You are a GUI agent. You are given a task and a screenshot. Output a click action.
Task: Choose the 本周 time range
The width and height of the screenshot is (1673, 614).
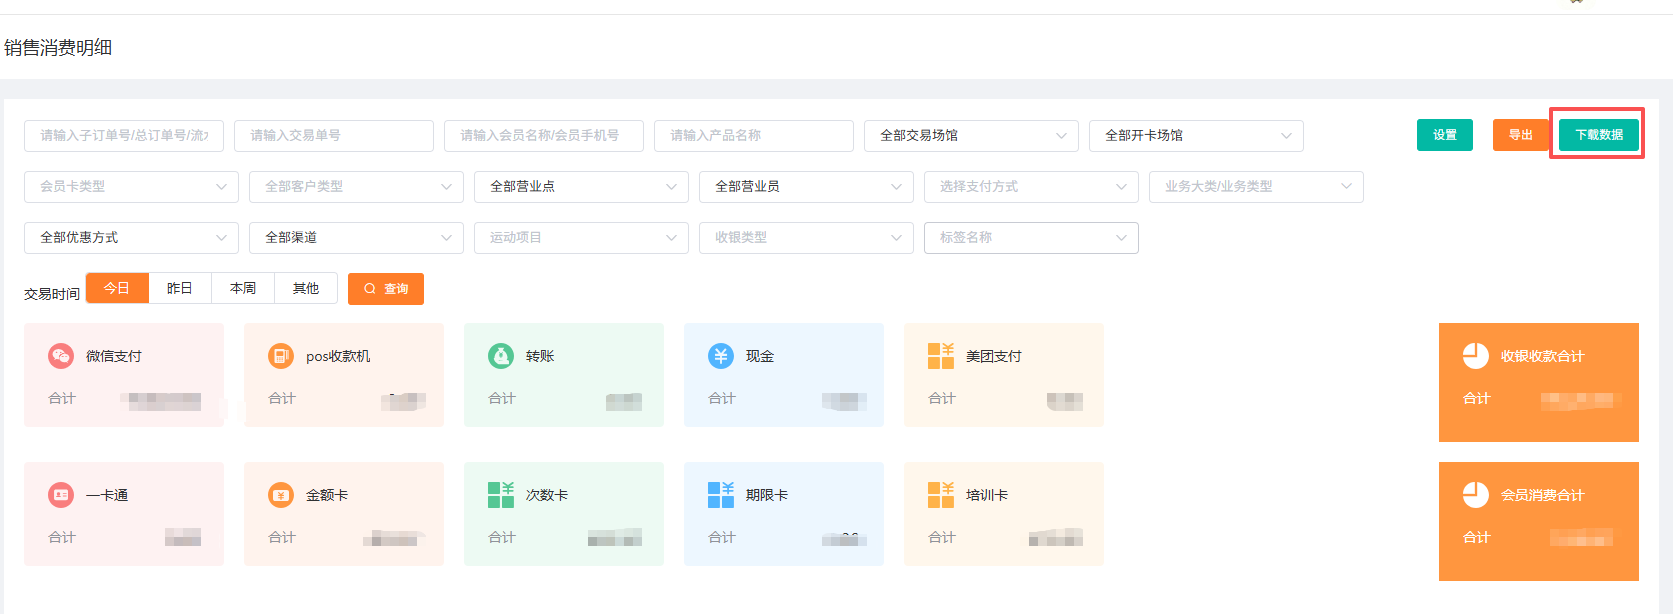click(243, 288)
